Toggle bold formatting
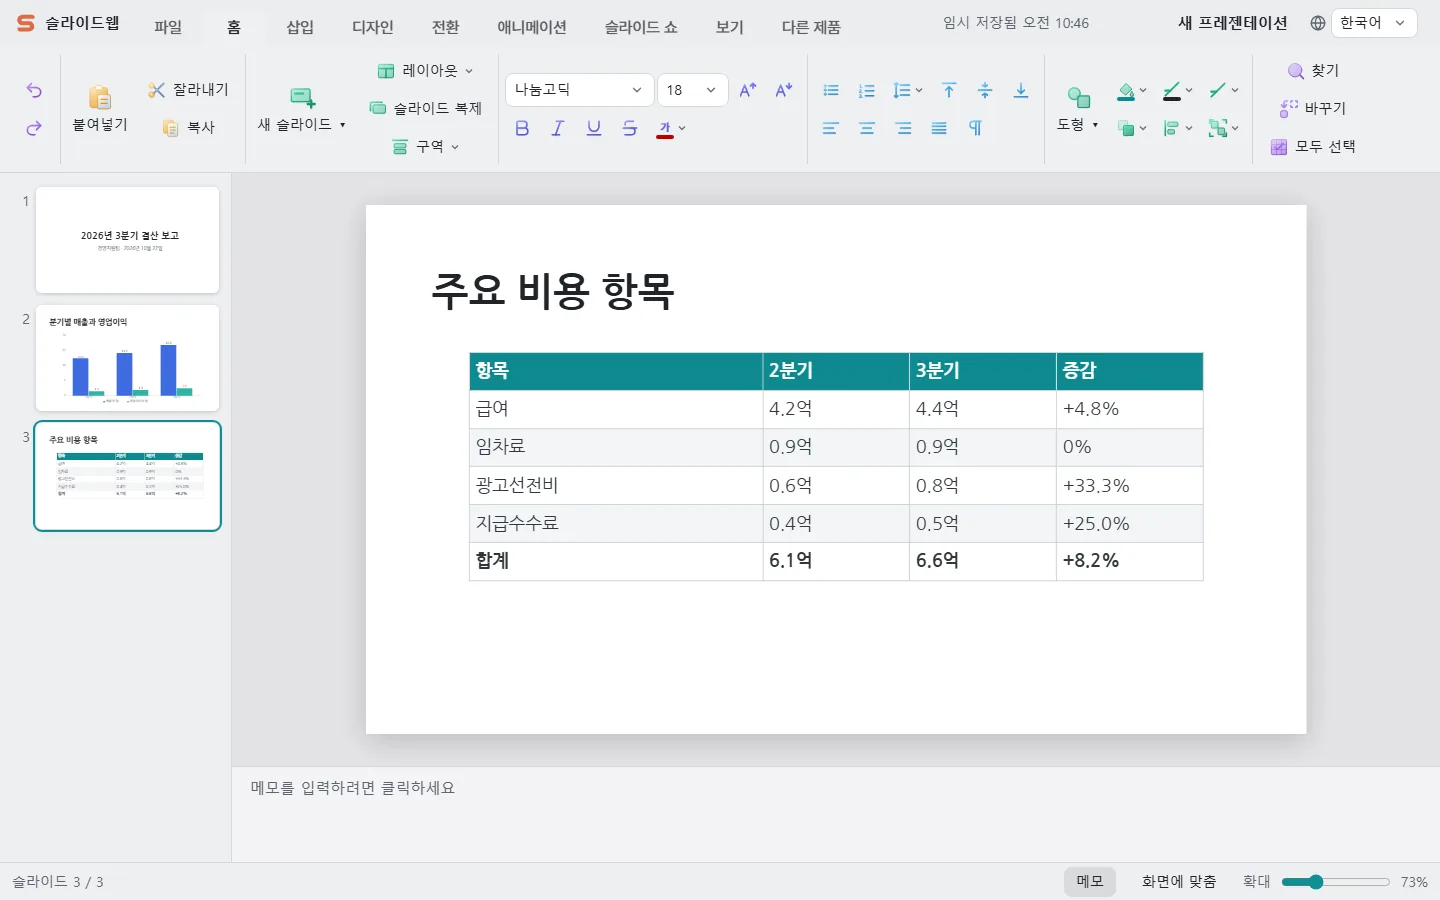1440x900 pixels. 522,128
